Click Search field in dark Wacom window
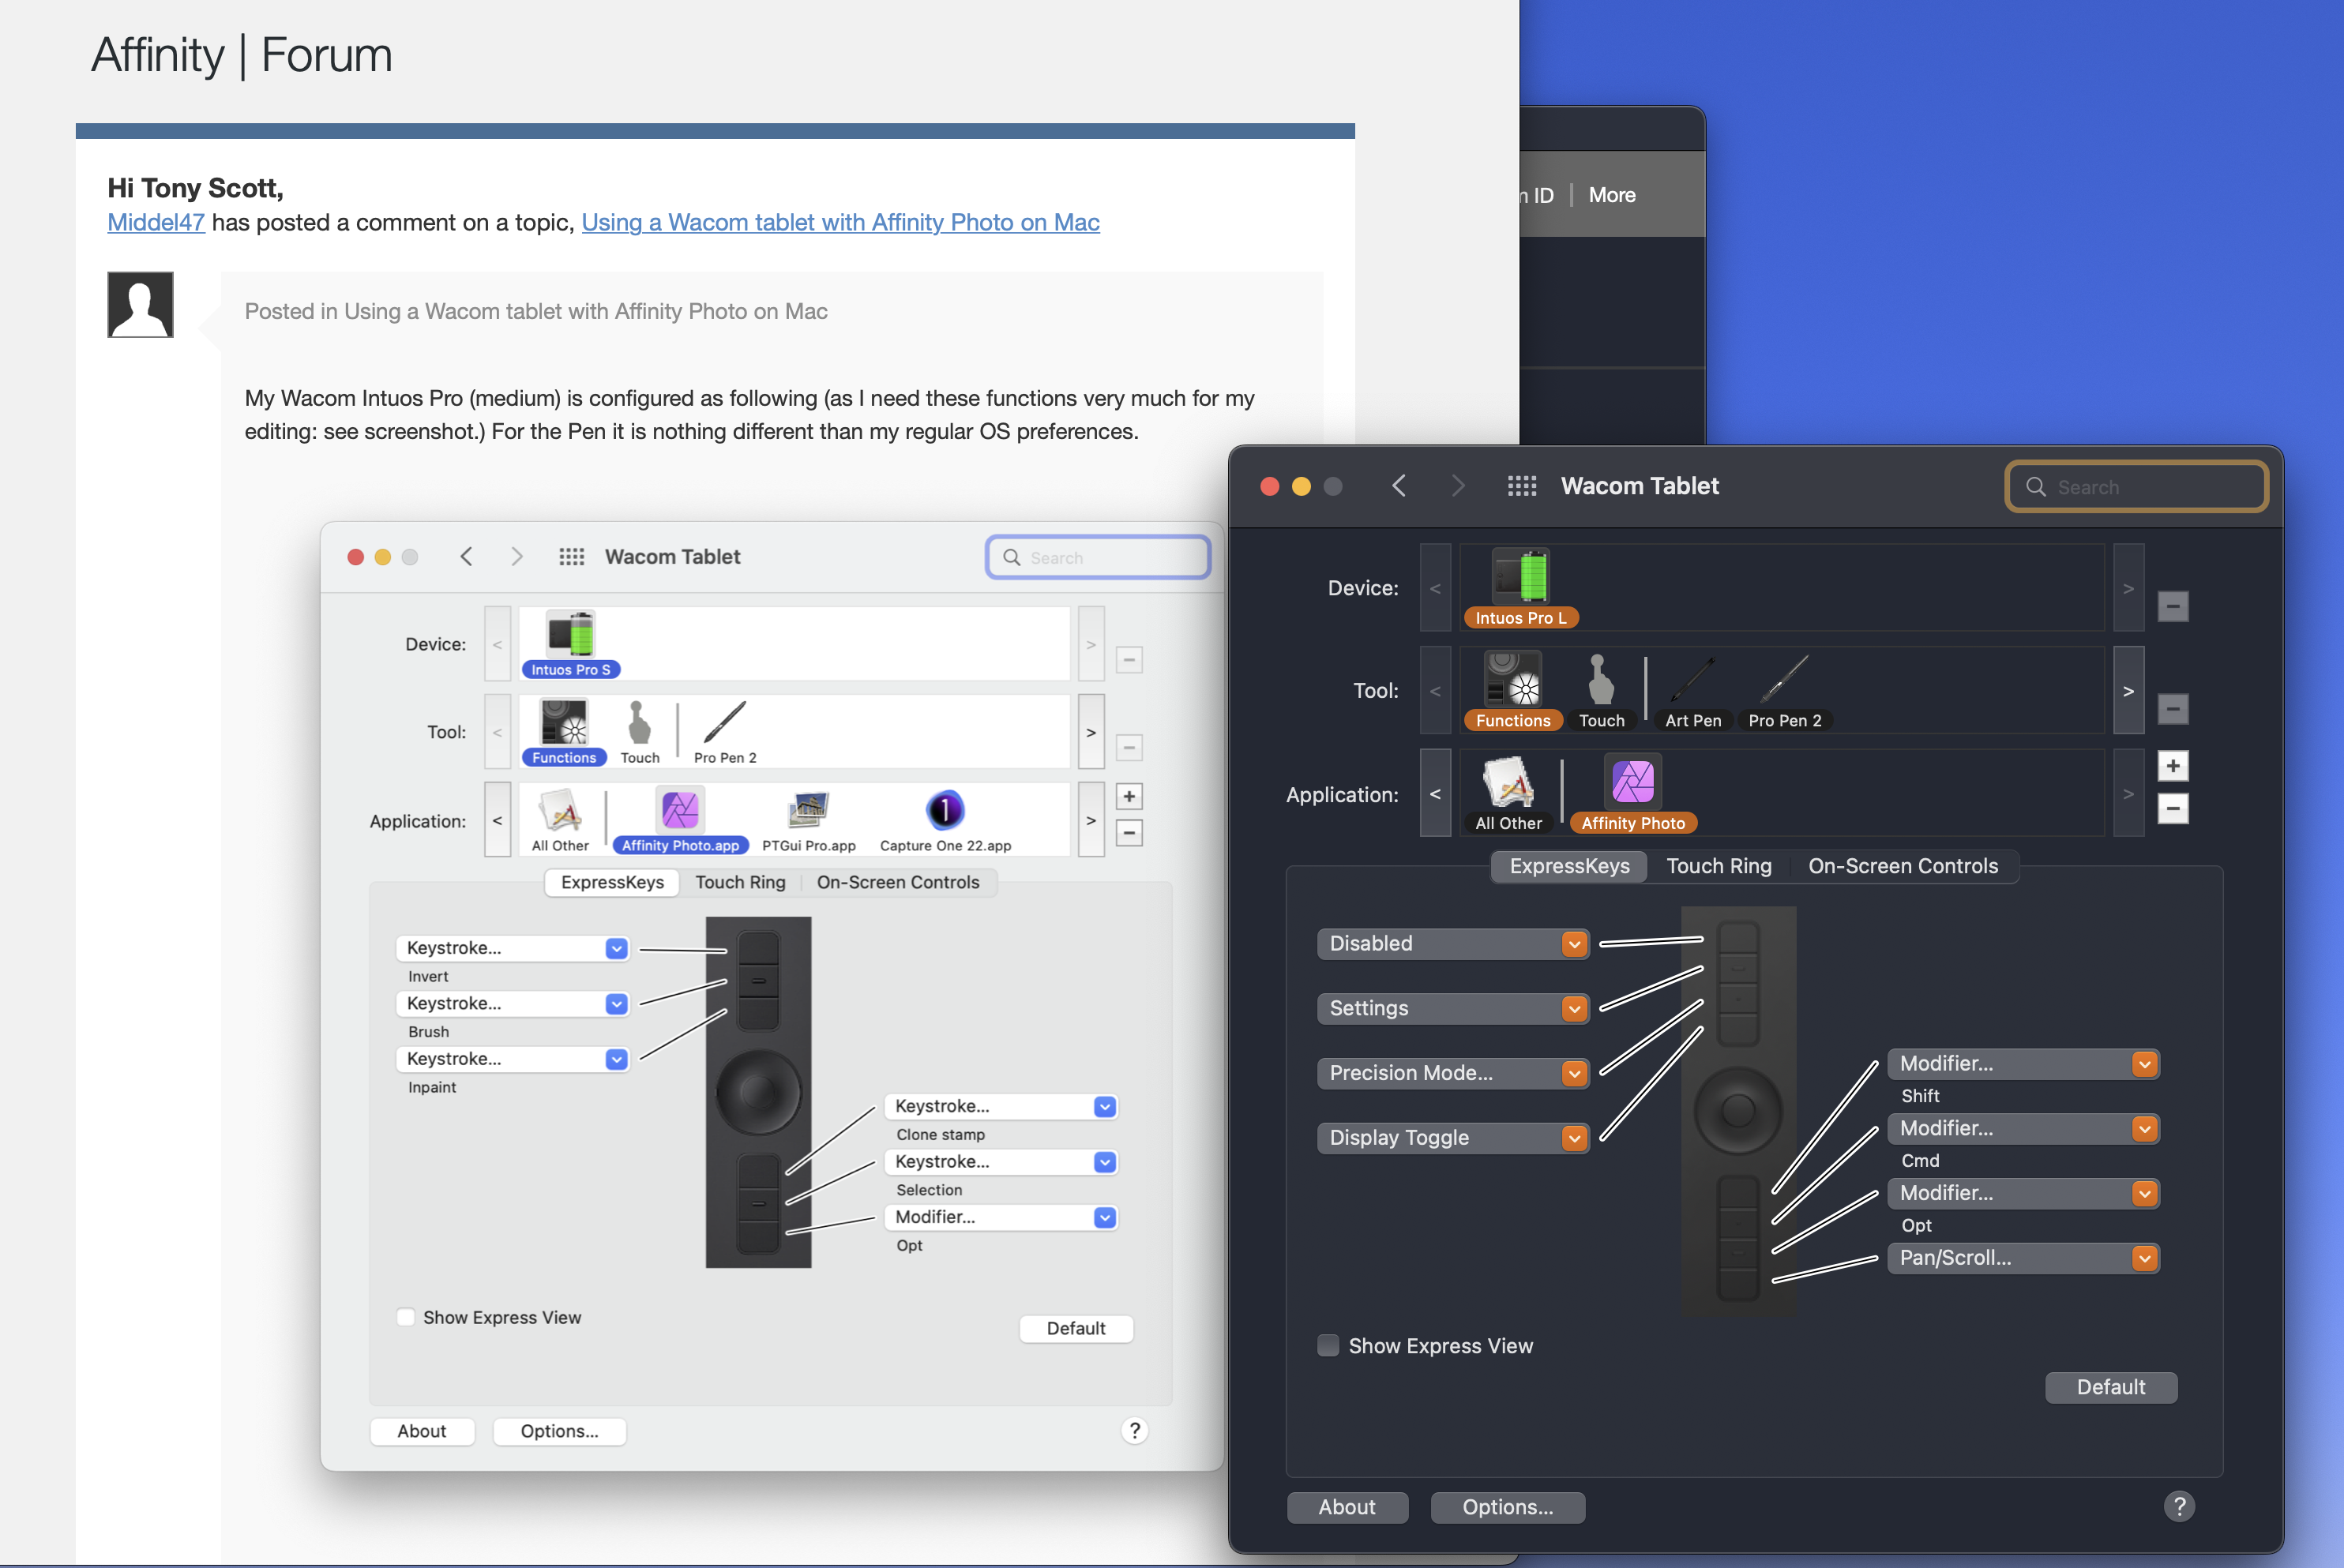The height and width of the screenshot is (1568, 2344). 2136,487
